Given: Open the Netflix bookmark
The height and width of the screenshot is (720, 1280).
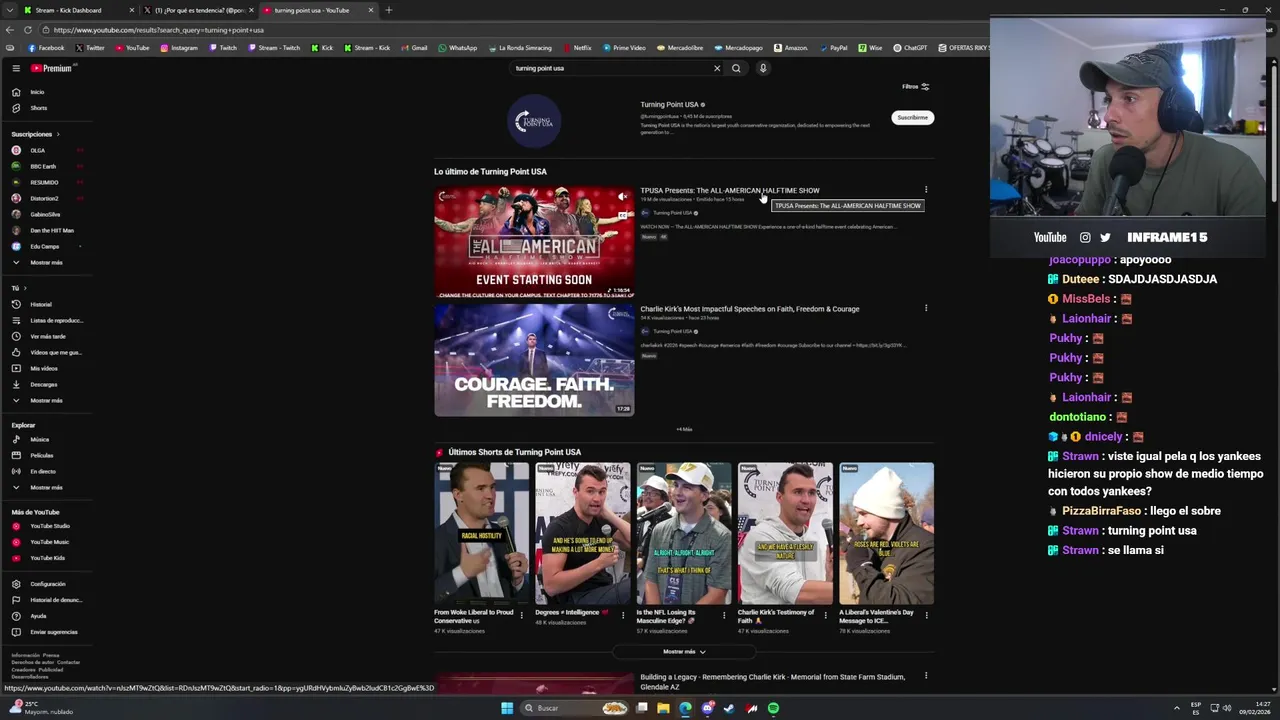Looking at the screenshot, I should [577, 48].
